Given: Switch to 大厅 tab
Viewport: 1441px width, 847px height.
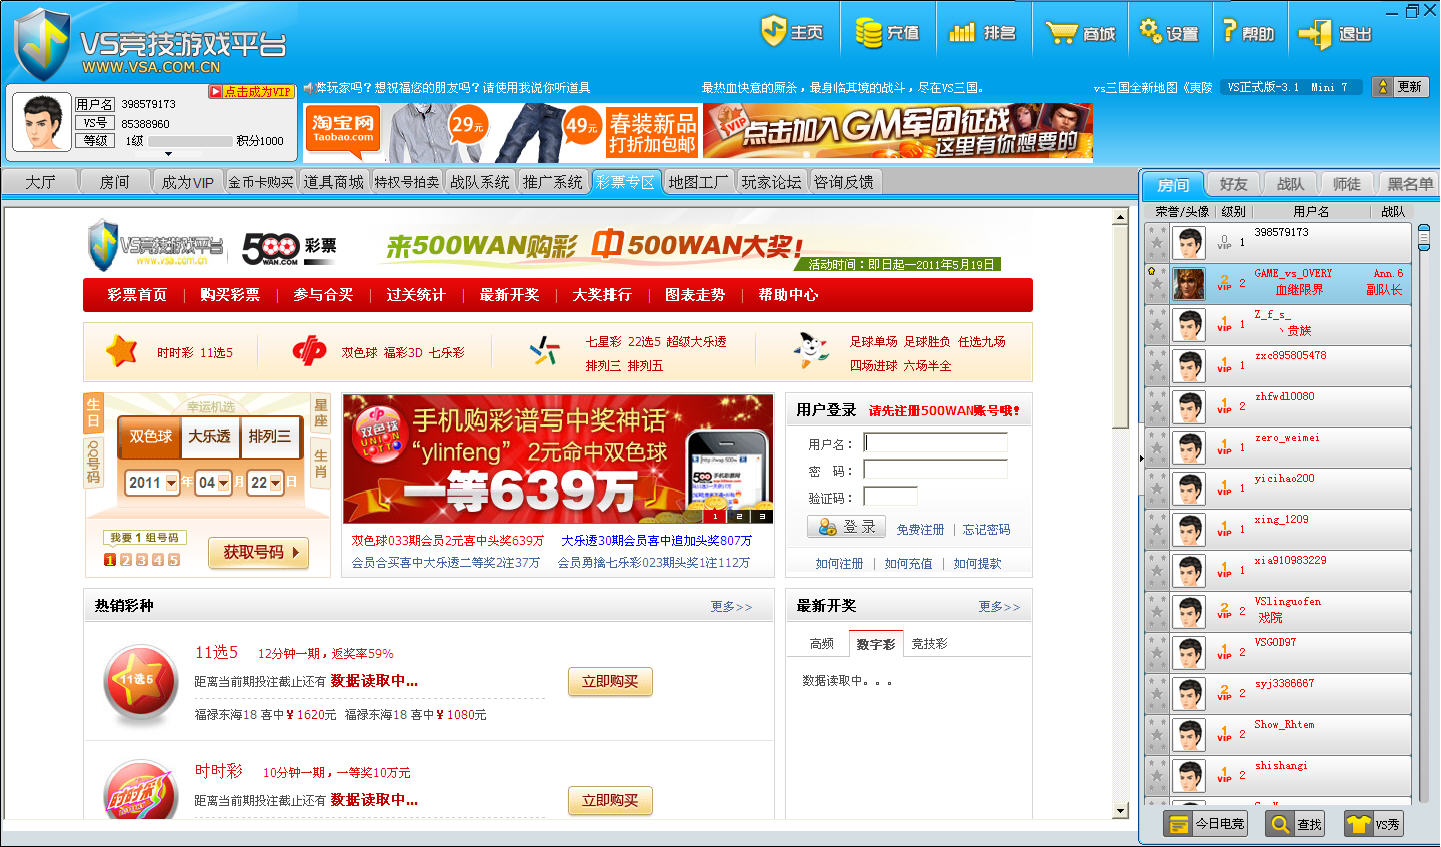Looking at the screenshot, I should click(41, 182).
